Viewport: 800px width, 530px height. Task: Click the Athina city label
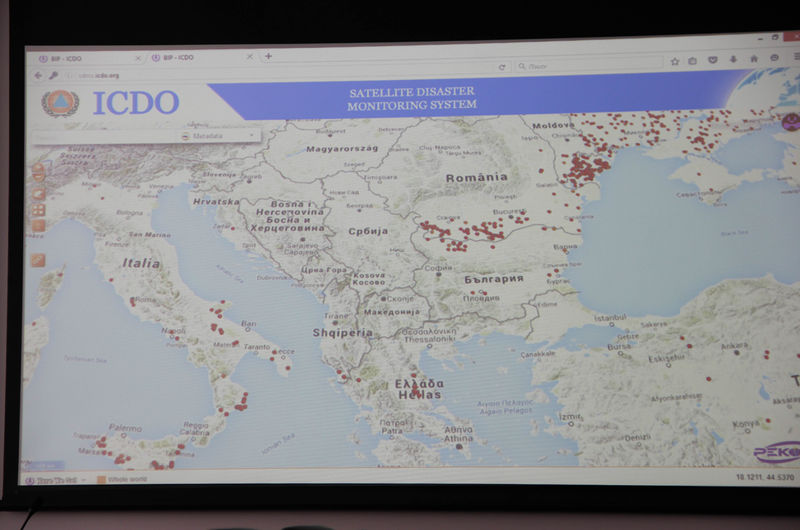(458, 438)
